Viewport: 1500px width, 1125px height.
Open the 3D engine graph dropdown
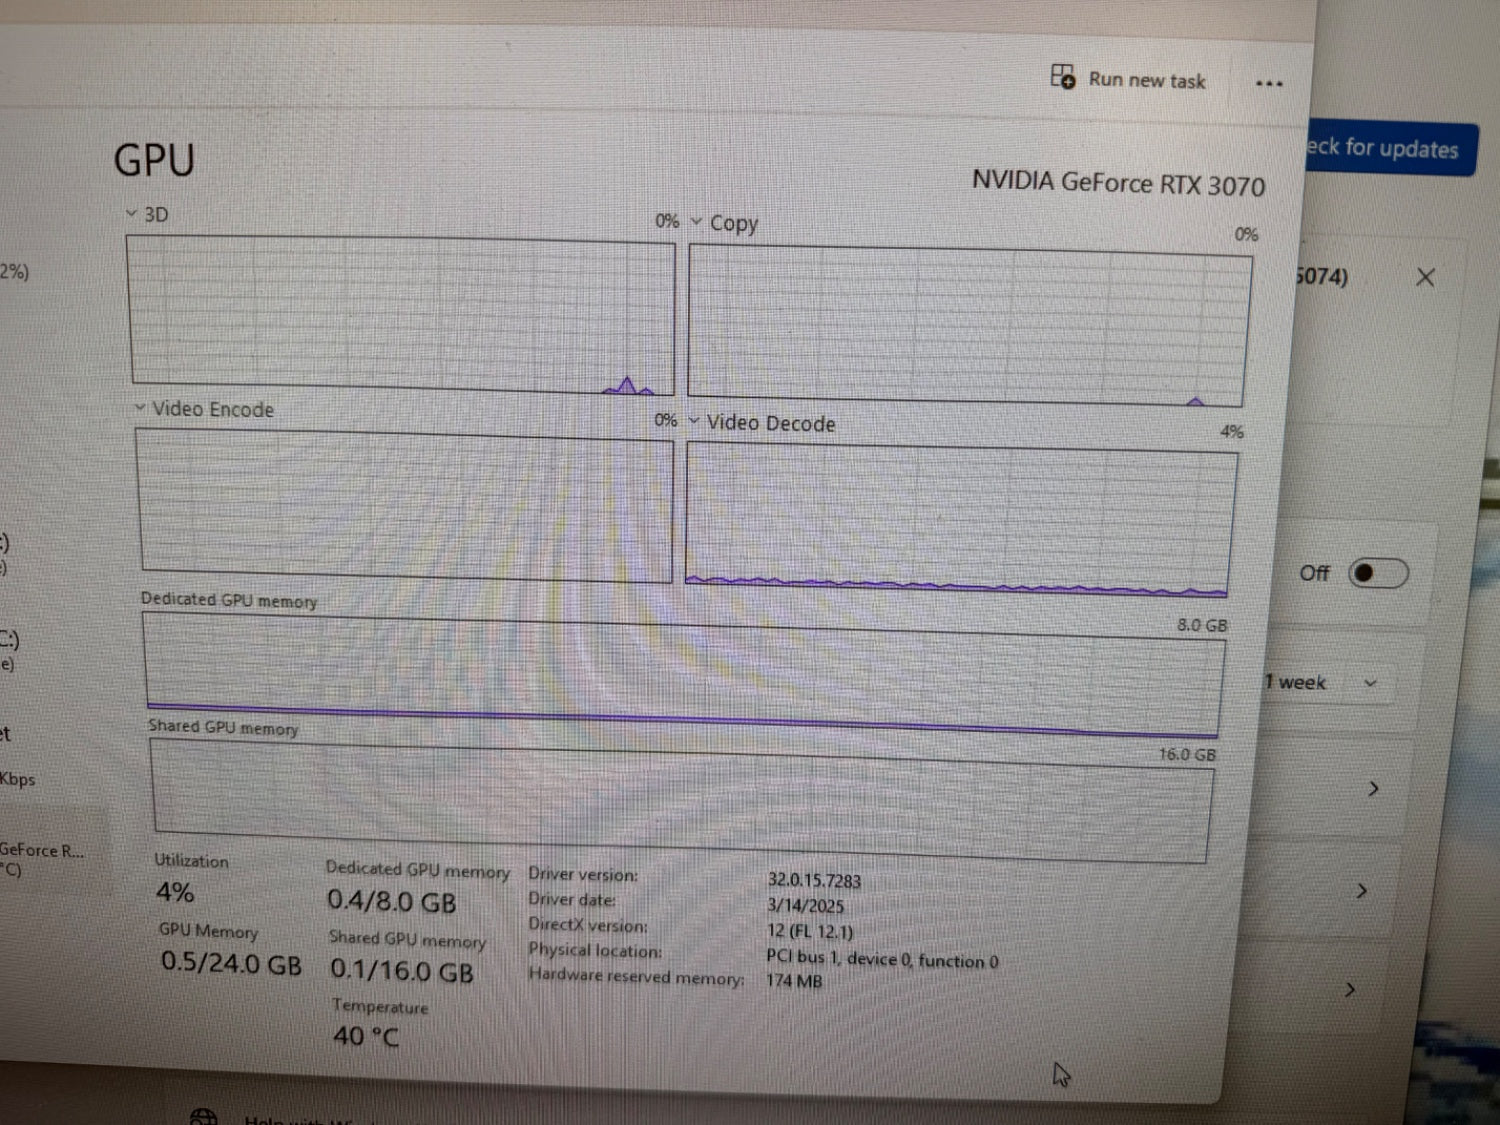(147, 214)
